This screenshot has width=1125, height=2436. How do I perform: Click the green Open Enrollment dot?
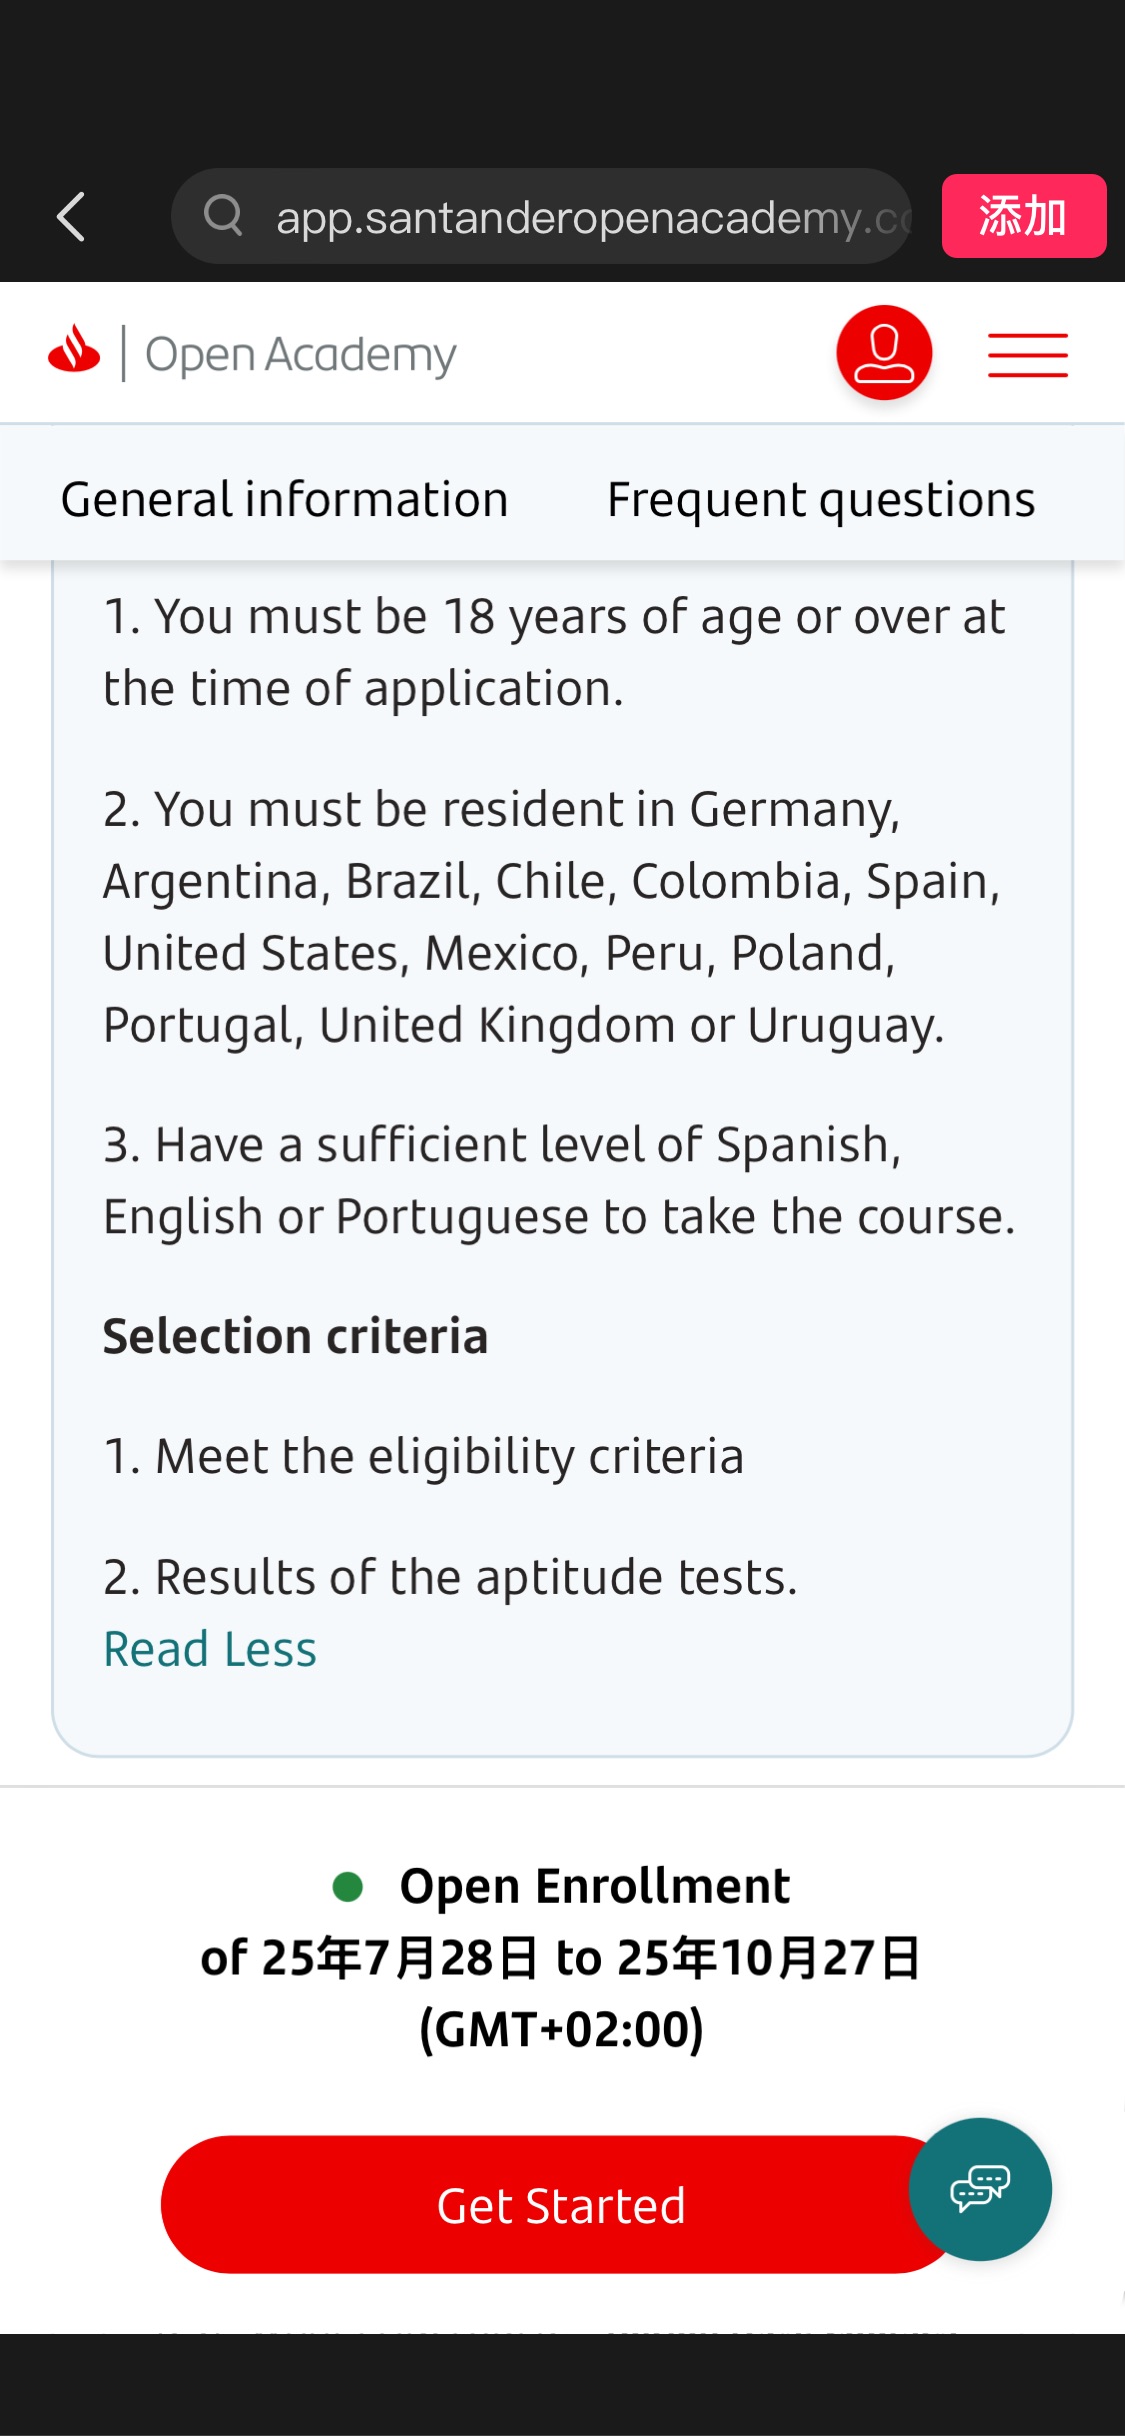tap(347, 1887)
